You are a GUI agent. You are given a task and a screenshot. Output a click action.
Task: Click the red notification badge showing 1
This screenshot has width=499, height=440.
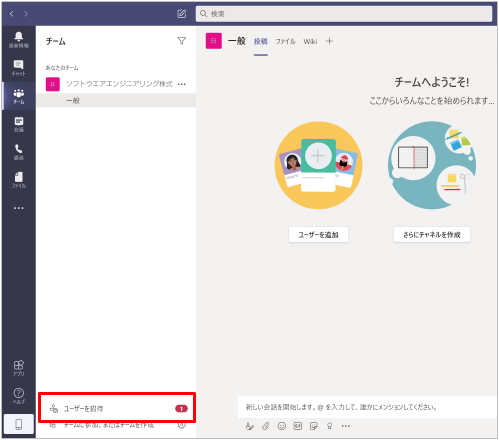[181, 409]
